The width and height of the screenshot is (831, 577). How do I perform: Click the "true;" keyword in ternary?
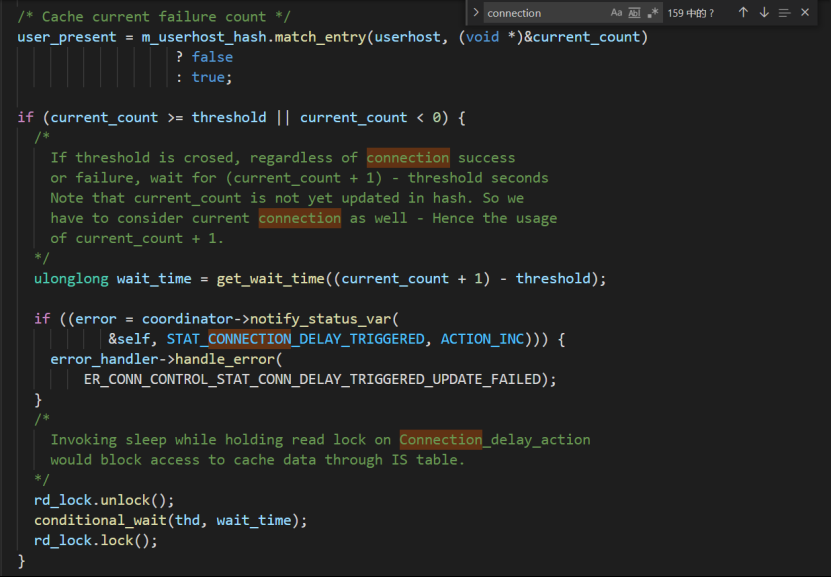[x=212, y=77]
